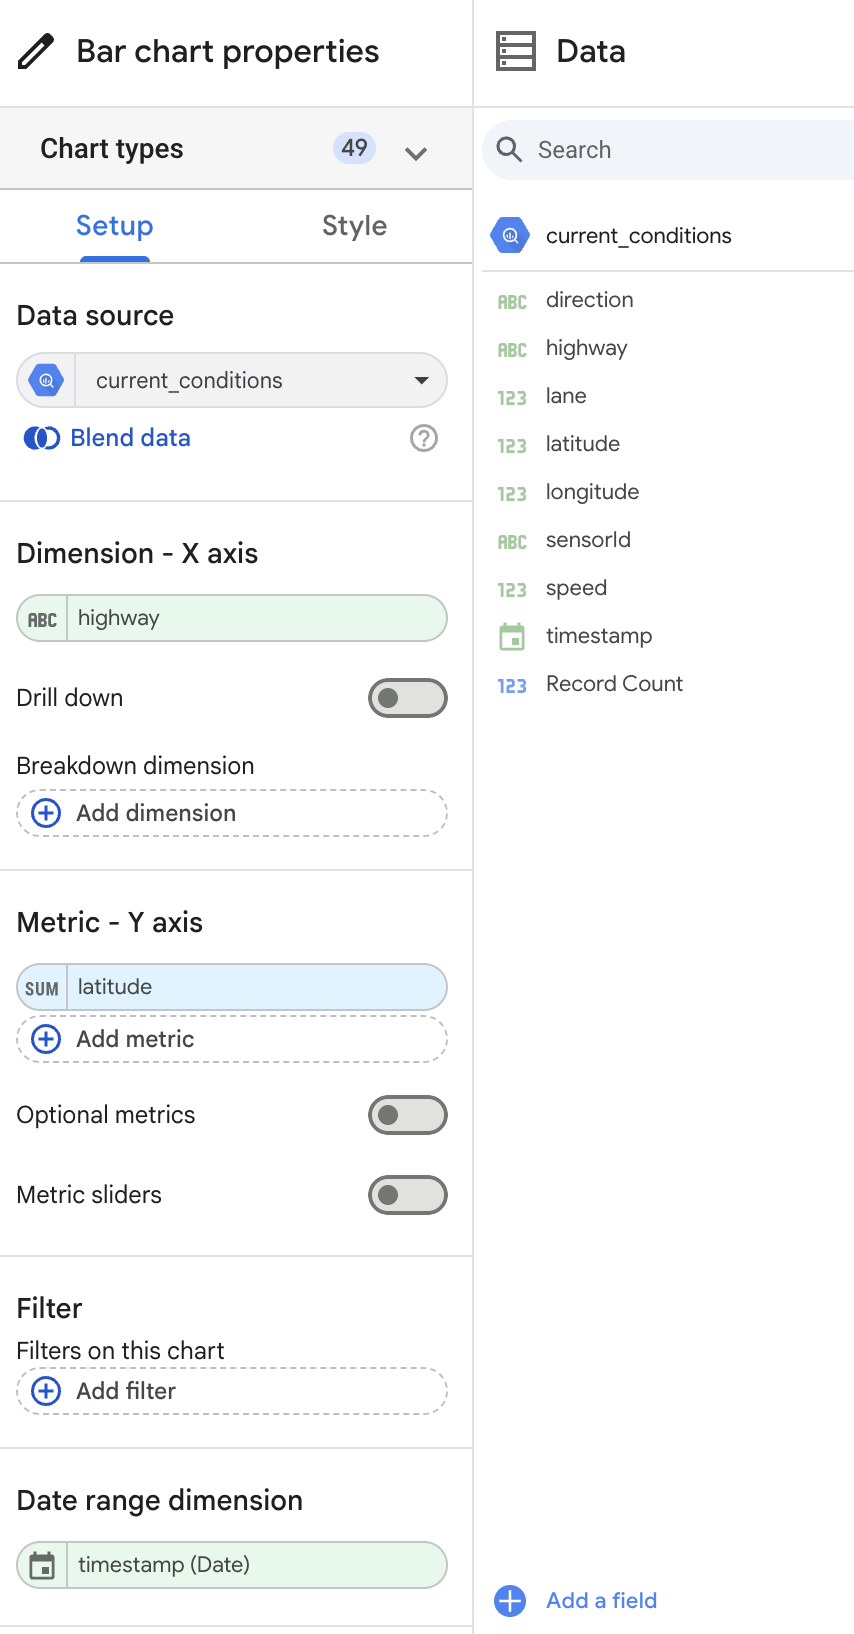Click the BigQuery icon next to current_conditions in Data panel
The image size is (854, 1634).
pos(511,236)
